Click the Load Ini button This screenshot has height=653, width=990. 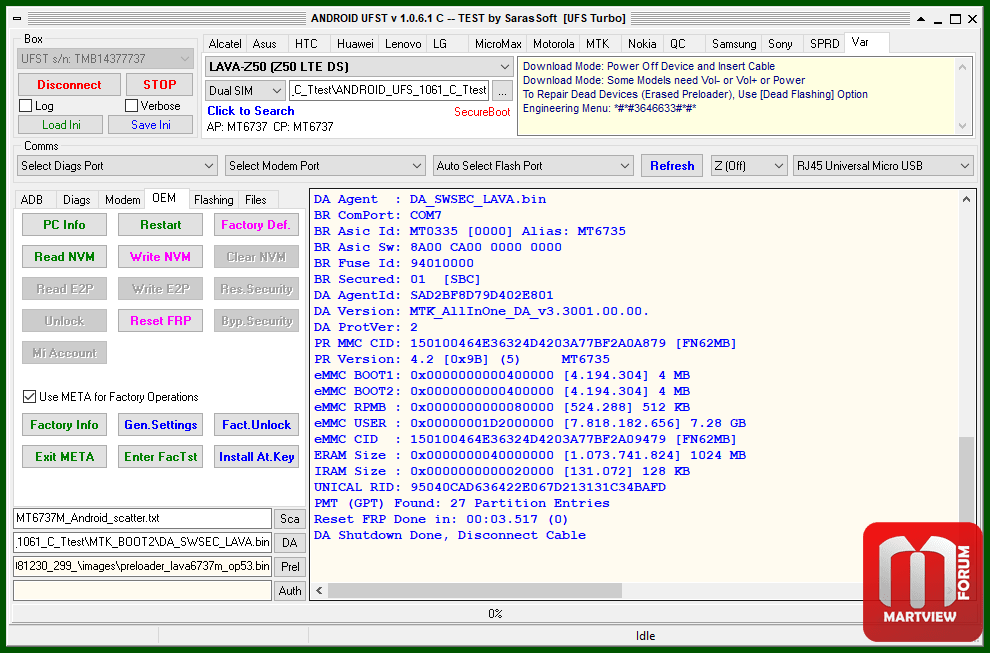(61, 125)
